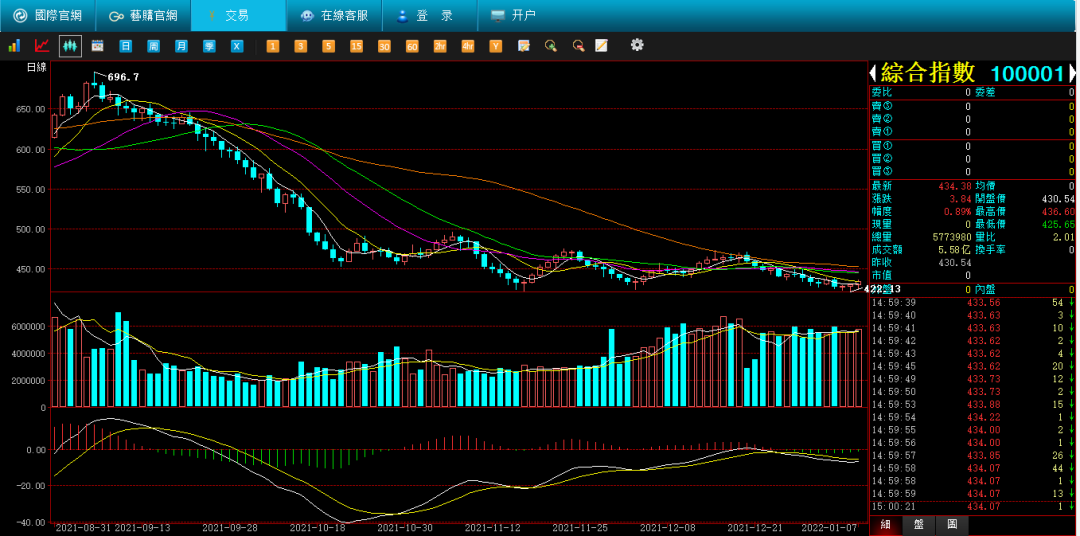Click the orange Y period button
1080x536 pixels.
tap(496, 46)
